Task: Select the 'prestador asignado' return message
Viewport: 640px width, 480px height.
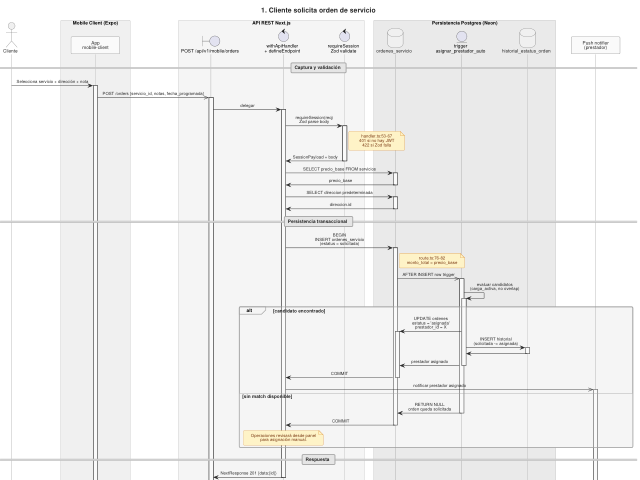Action: 429,362
